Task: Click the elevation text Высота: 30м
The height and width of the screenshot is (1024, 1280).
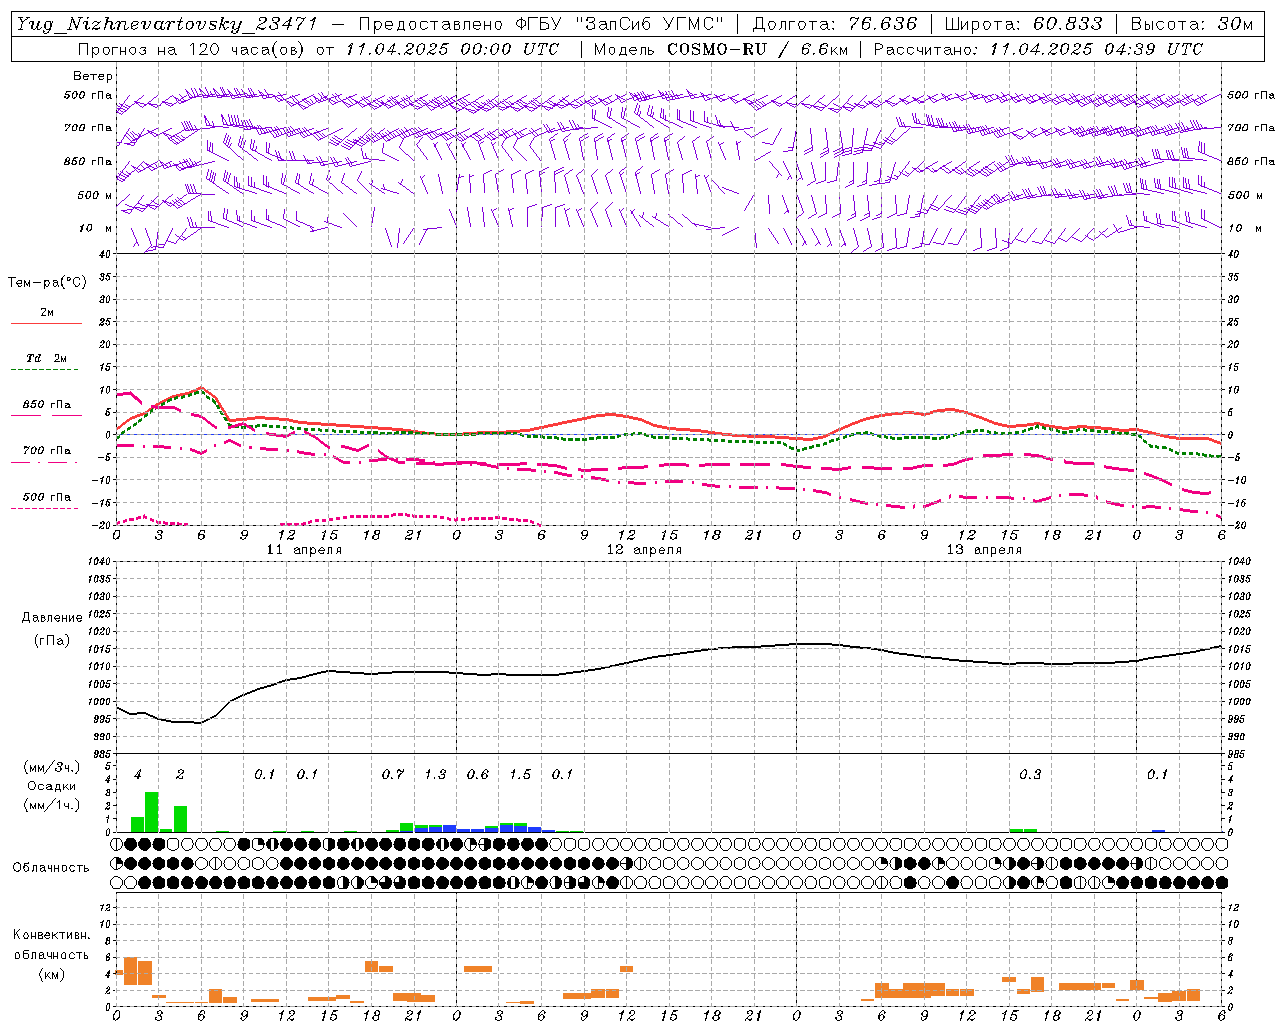Action: click(x=1192, y=24)
